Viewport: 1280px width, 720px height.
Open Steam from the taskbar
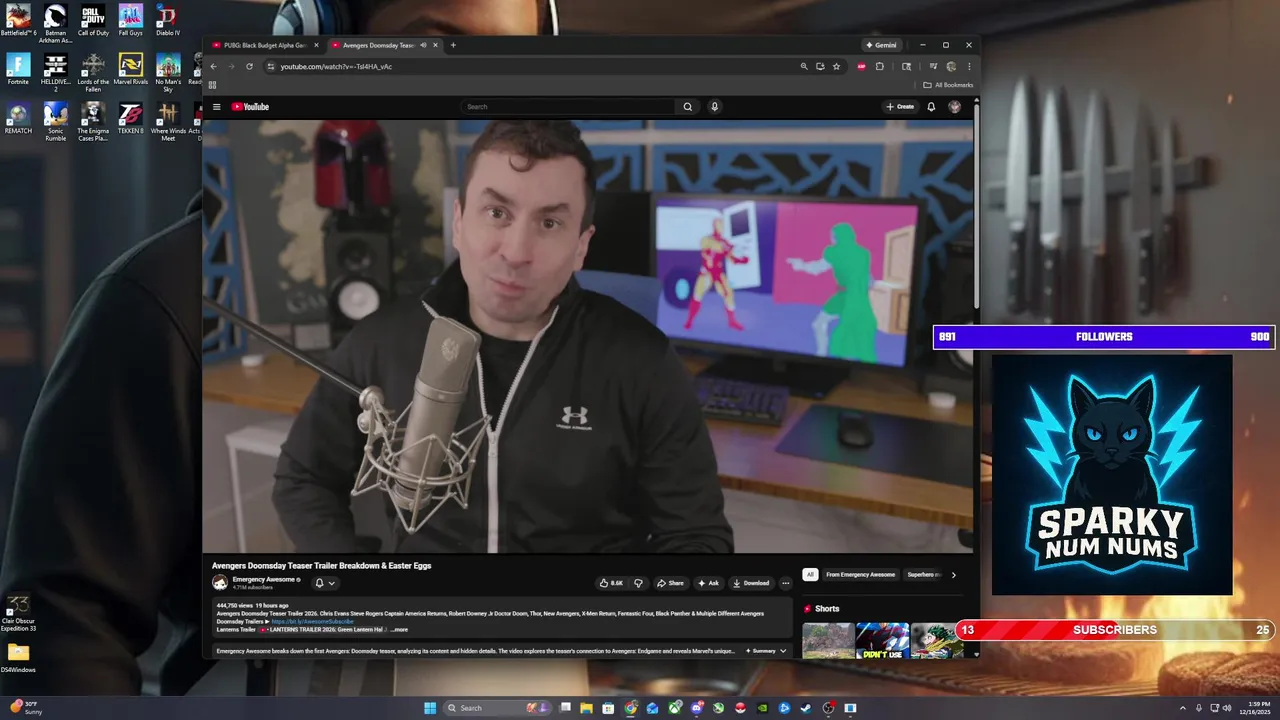pyautogui.click(x=806, y=708)
